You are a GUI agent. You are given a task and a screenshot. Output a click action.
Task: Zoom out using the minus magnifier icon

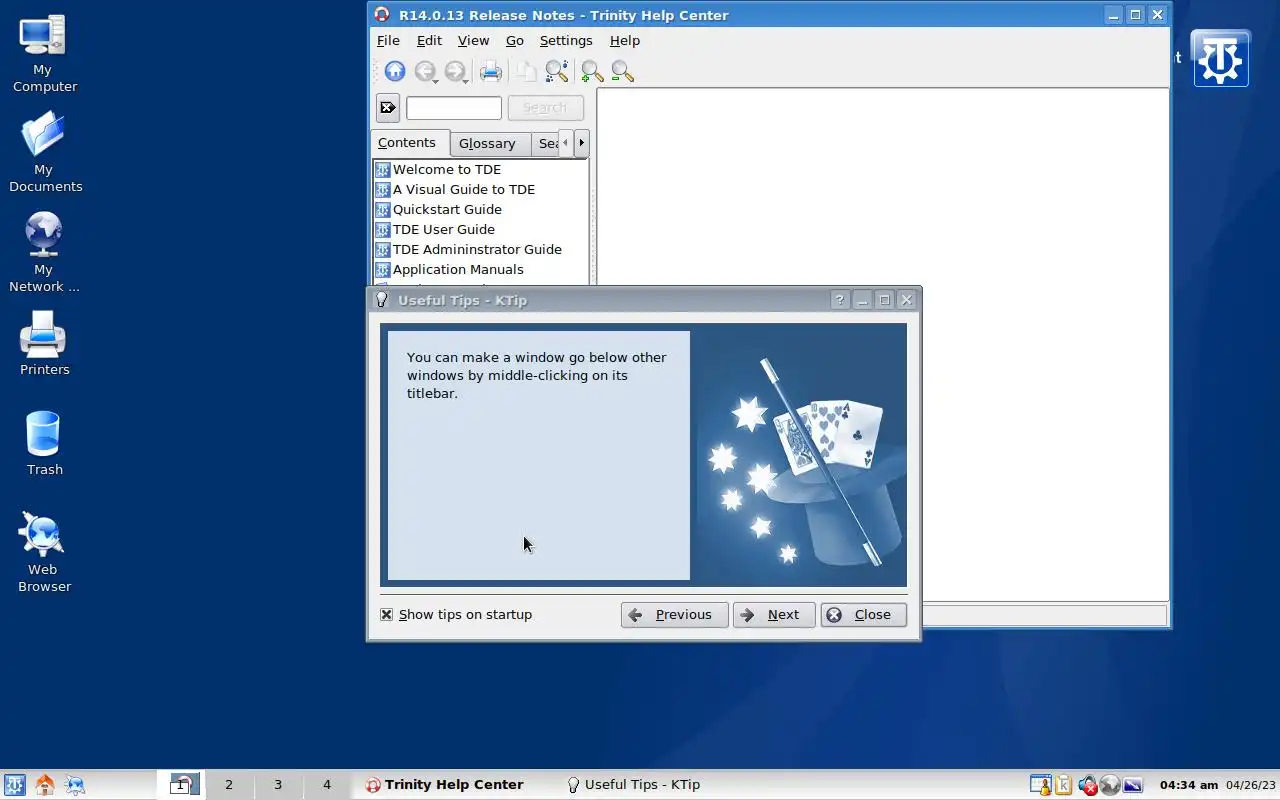coord(622,71)
